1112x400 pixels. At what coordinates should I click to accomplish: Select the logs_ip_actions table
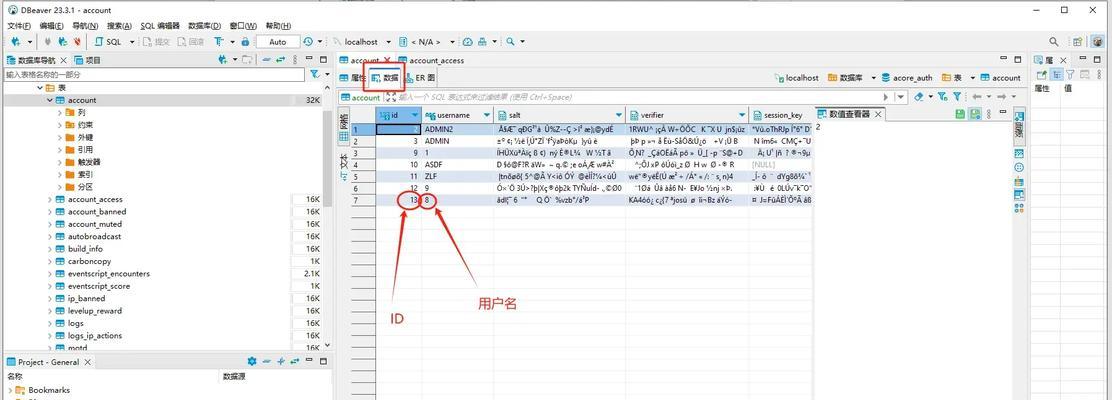94,335
